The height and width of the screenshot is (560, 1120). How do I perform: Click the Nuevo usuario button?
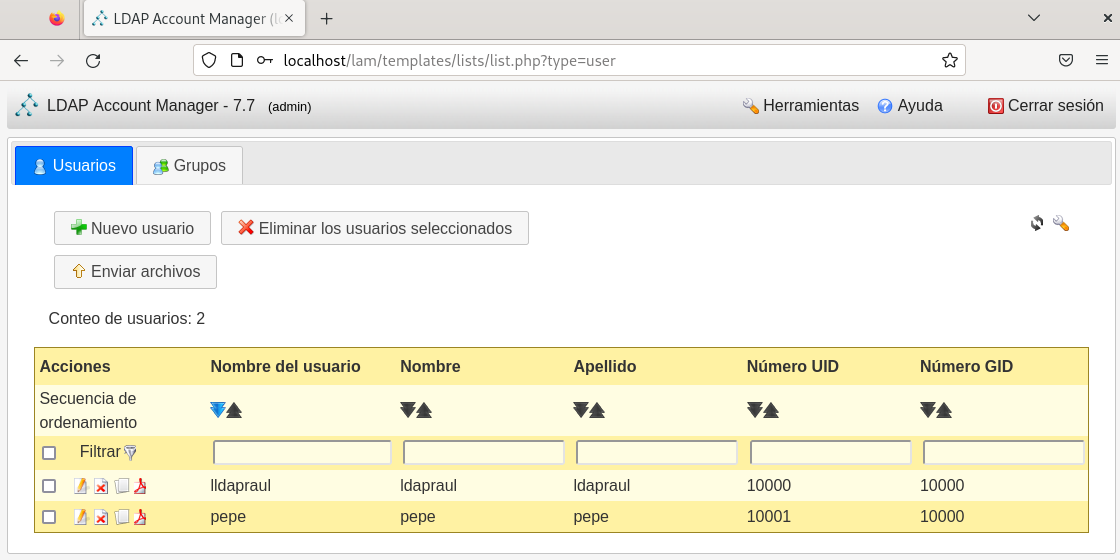[132, 228]
